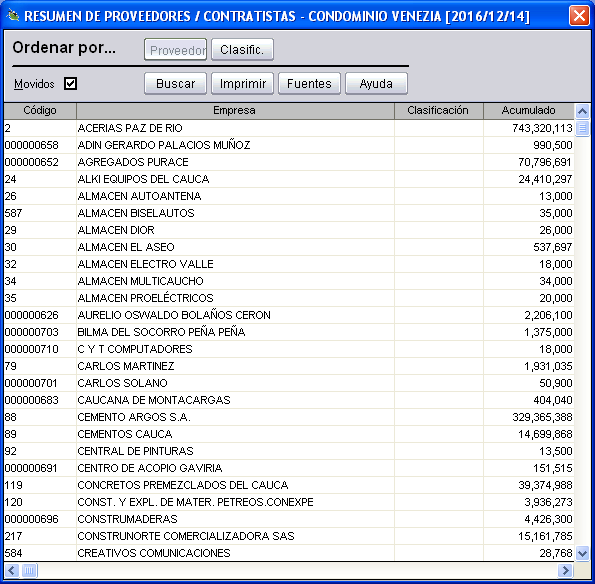The height and width of the screenshot is (584, 595).
Task: Click the vertical scrollbar up arrow
Action: (582, 111)
